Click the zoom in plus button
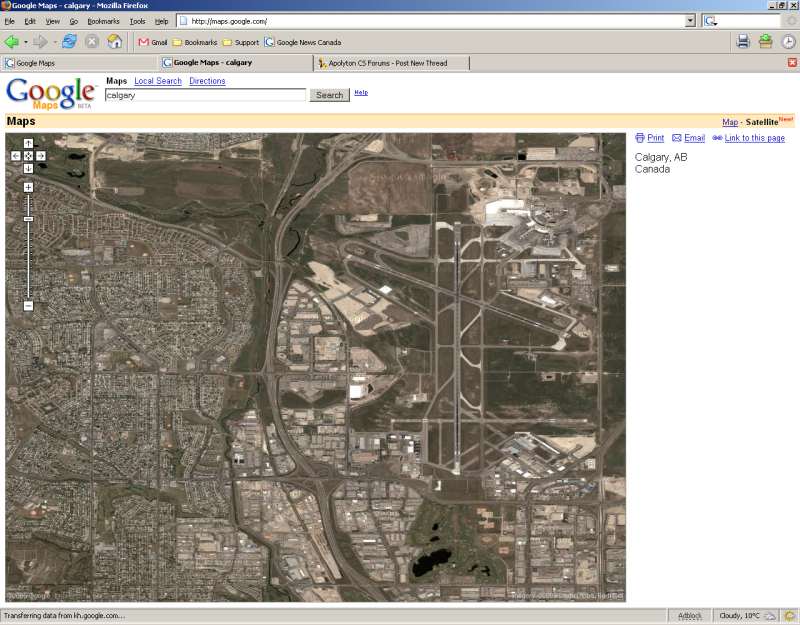 pos(28,187)
